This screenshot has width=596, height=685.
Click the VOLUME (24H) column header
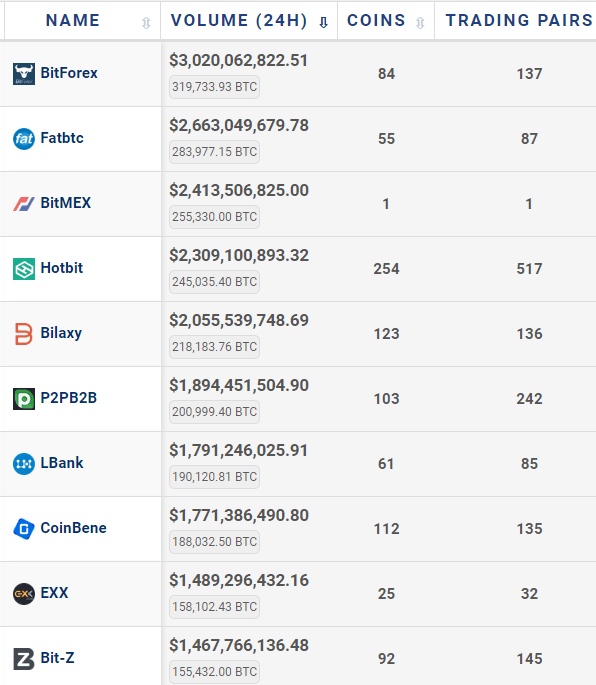(239, 21)
